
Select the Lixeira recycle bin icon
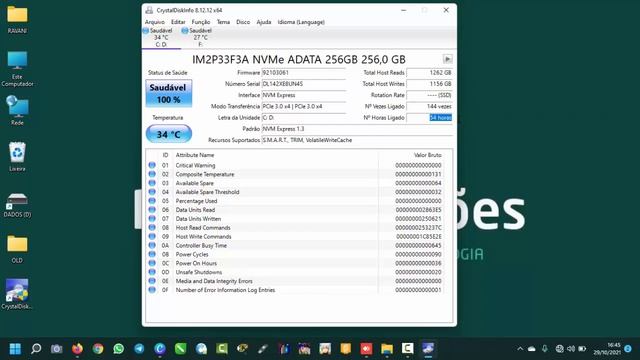coord(17,156)
